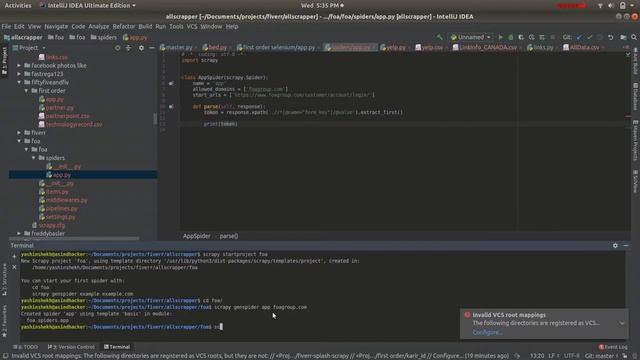The image size is (640, 360).
Task: Open the TODO tool window tab
Action: coord(25,347)
